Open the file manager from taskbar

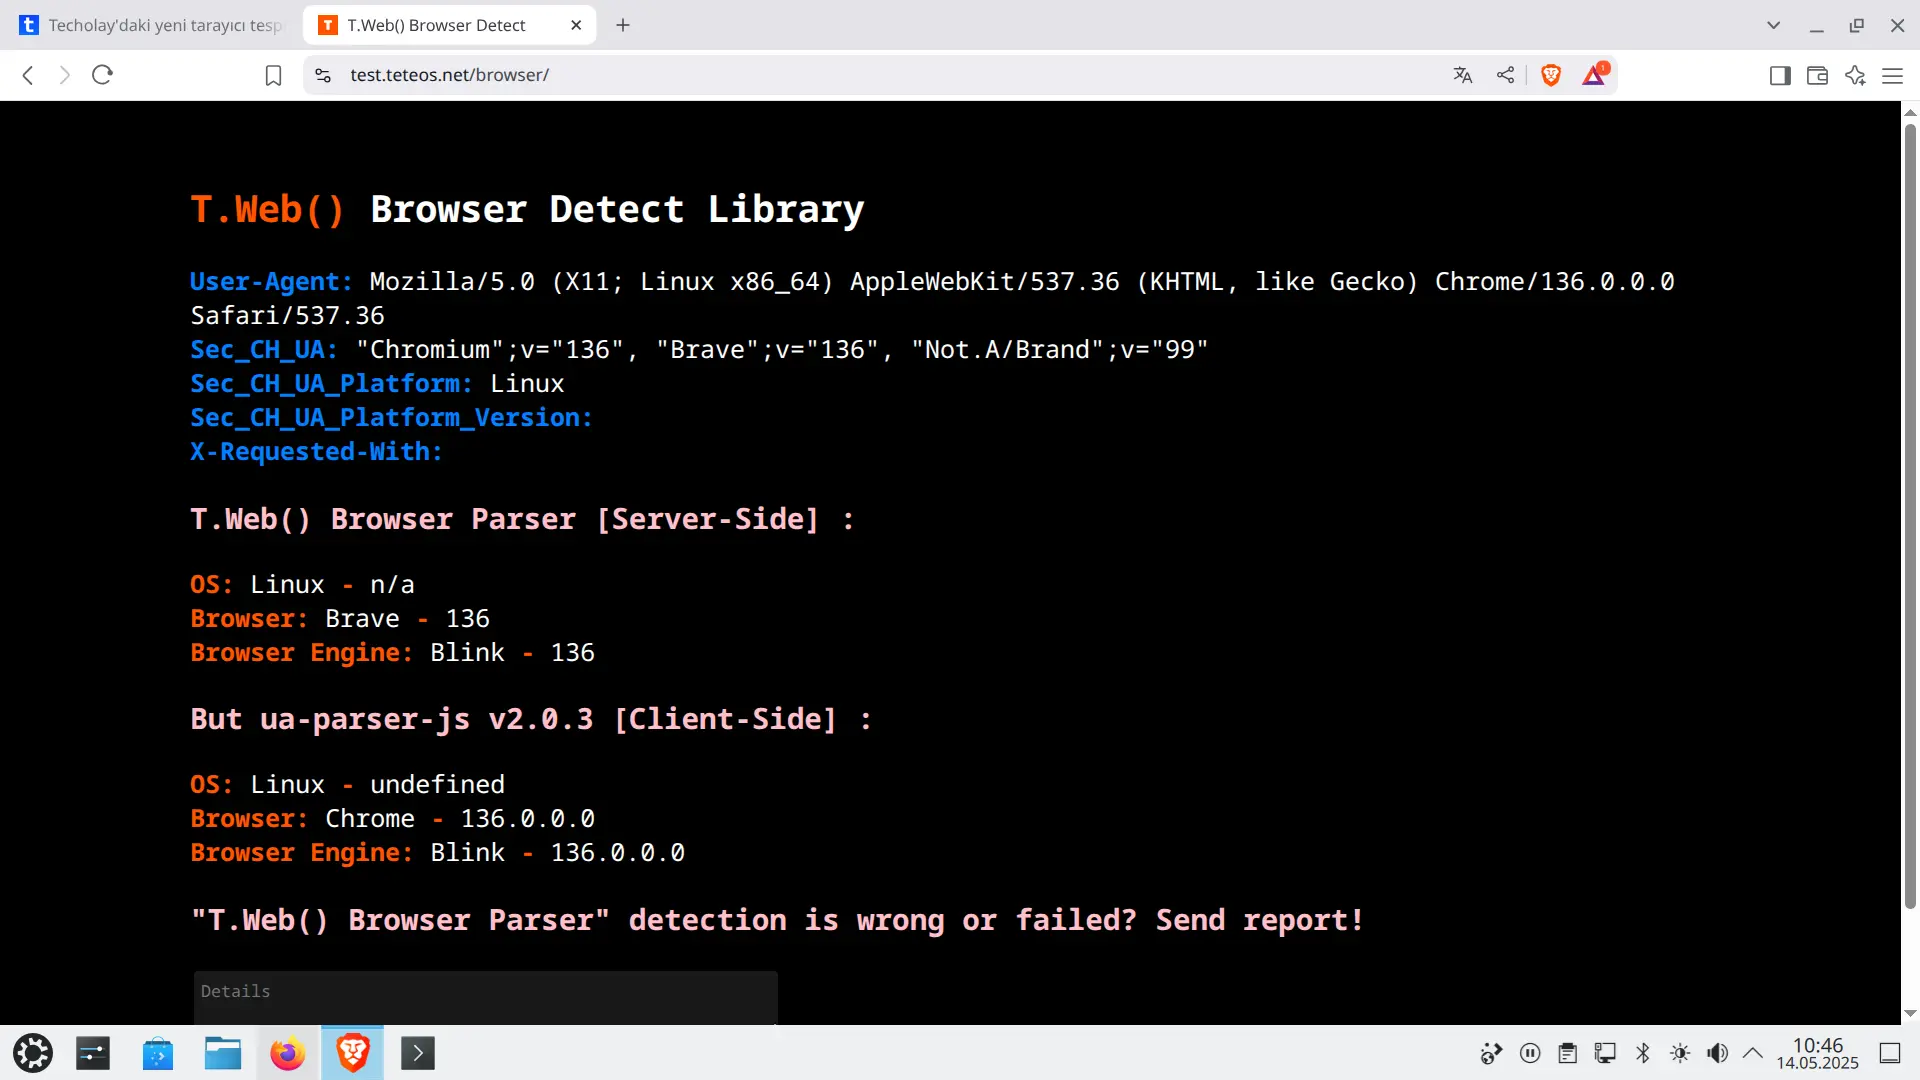(x=223, y=1053)
